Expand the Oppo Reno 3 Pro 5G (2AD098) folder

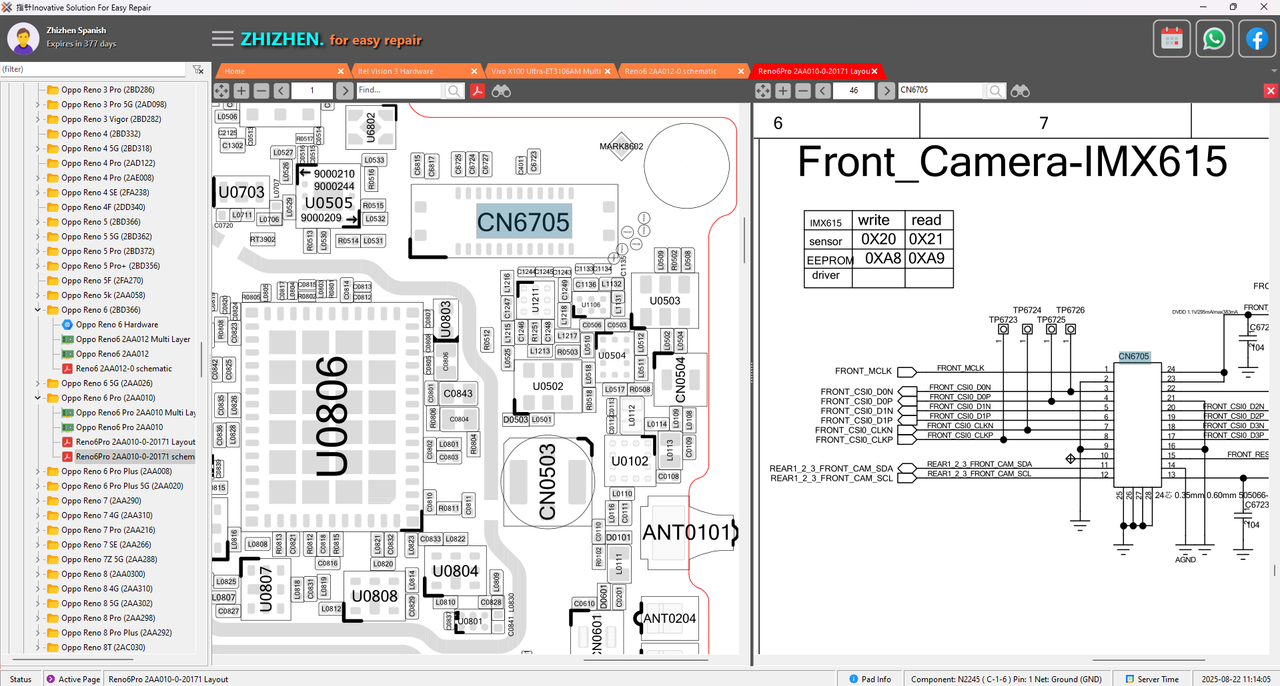tap(39, 104)
